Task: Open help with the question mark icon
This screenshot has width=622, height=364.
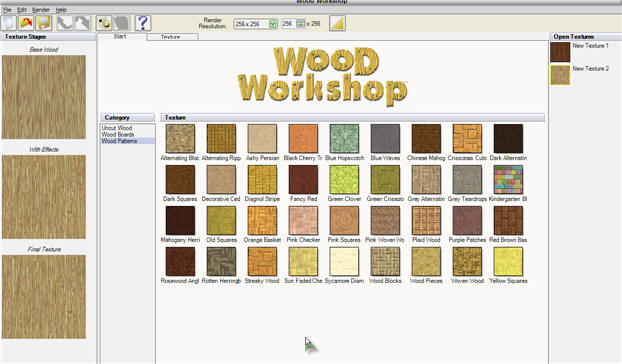Action: 143,23
